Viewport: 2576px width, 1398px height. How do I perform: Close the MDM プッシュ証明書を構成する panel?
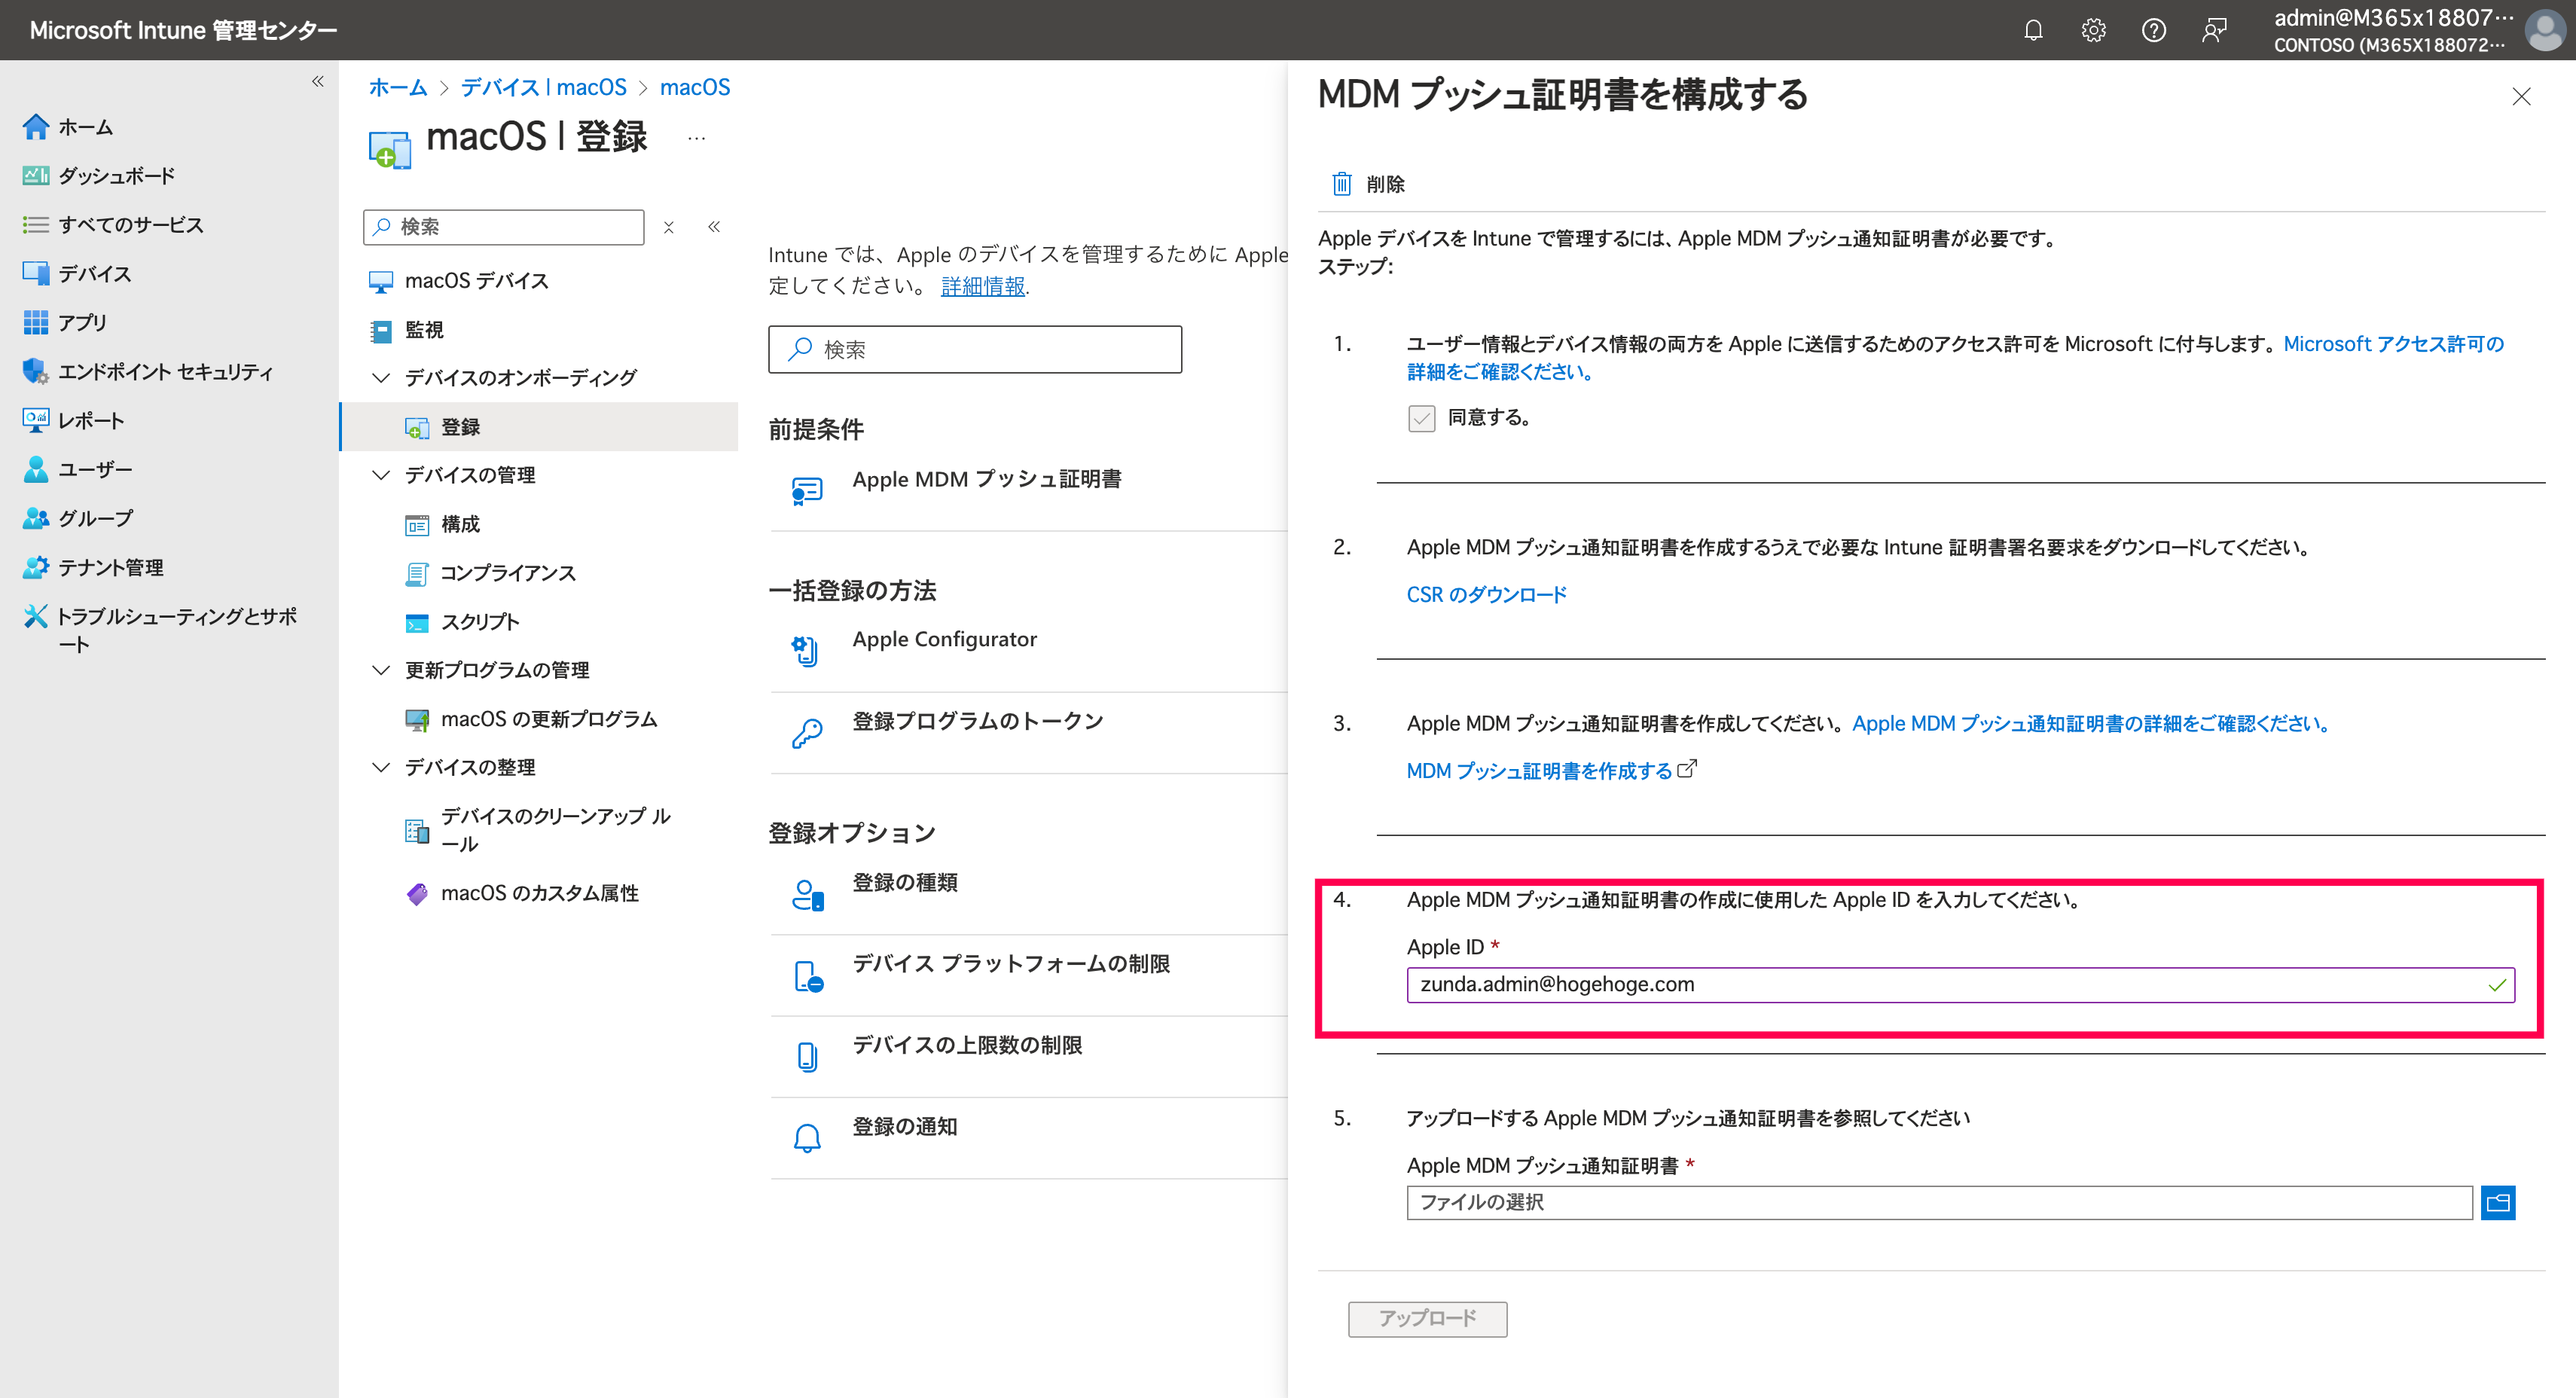coord(2521,96)
